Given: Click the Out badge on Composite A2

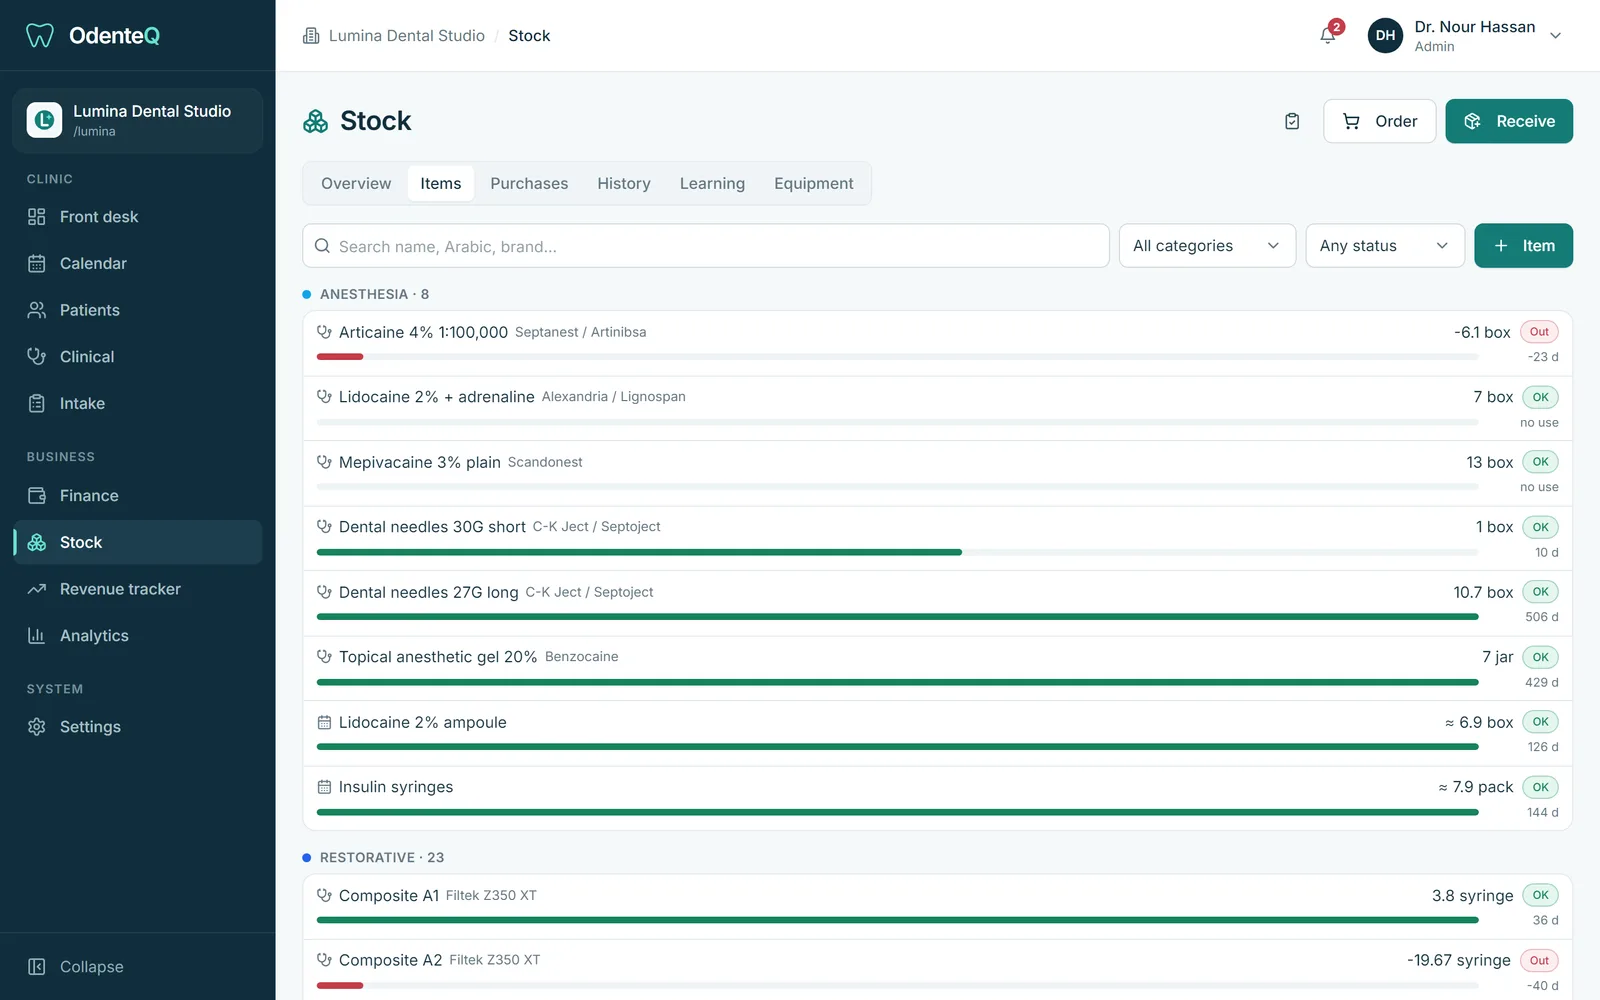Looking at the screenshot, I should [1539, 961].
